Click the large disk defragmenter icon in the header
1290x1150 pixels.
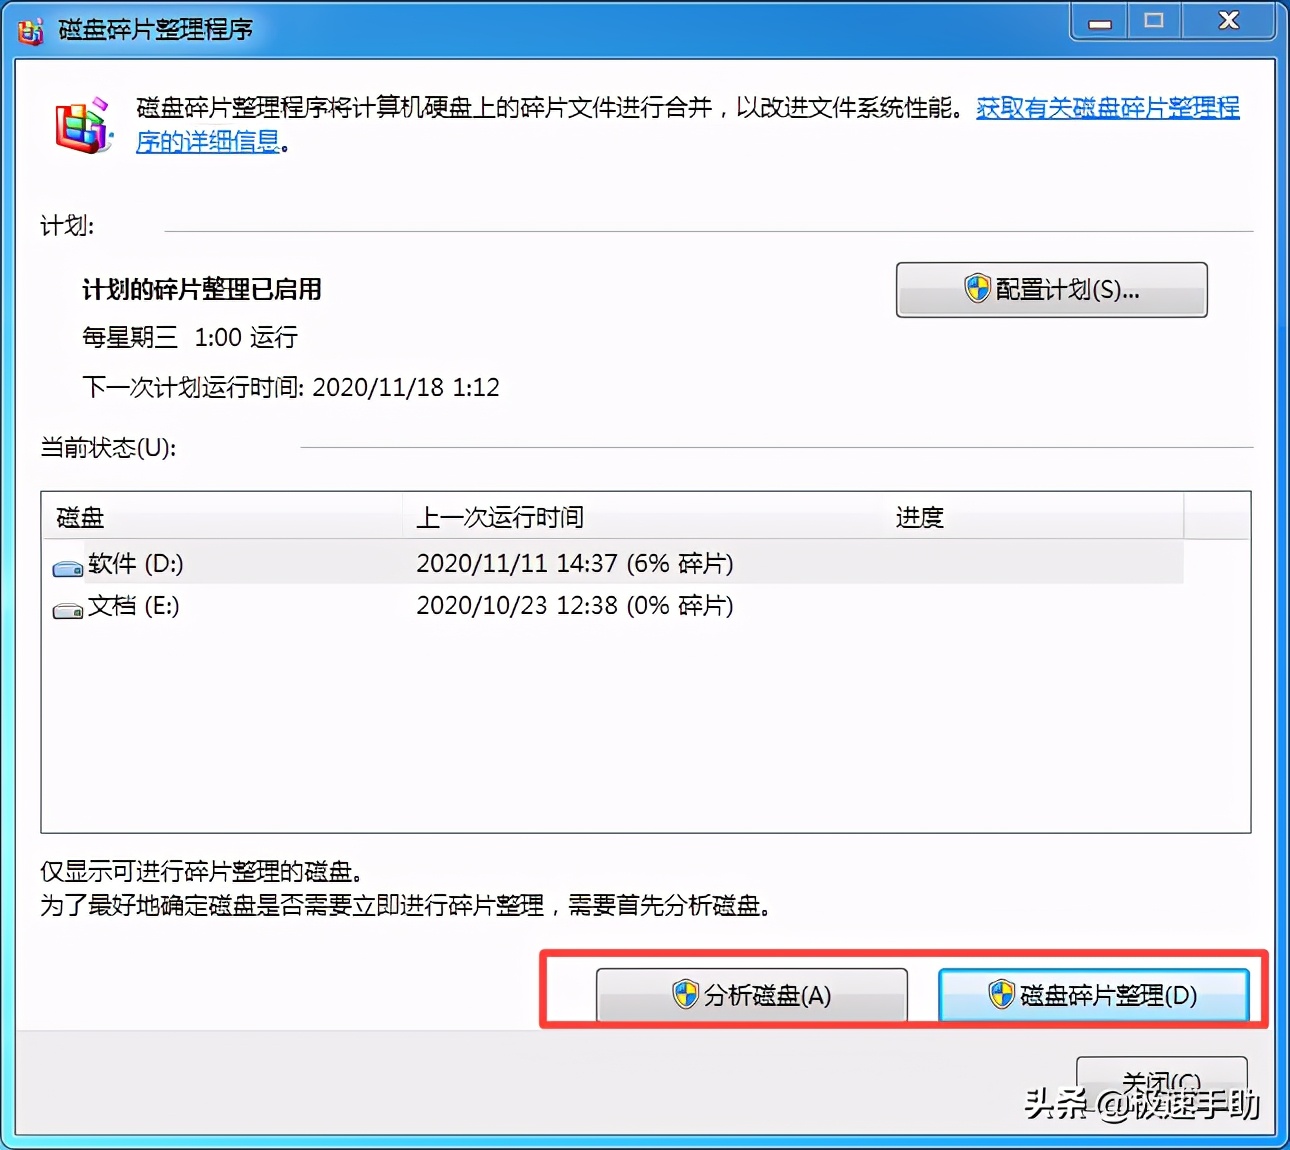84,124
